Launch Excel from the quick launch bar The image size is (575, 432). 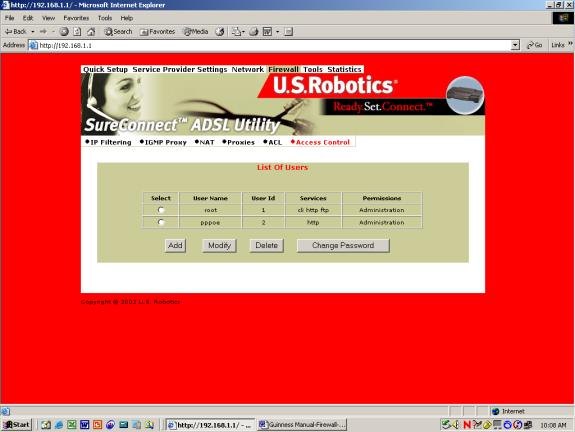tap(72, 425)
